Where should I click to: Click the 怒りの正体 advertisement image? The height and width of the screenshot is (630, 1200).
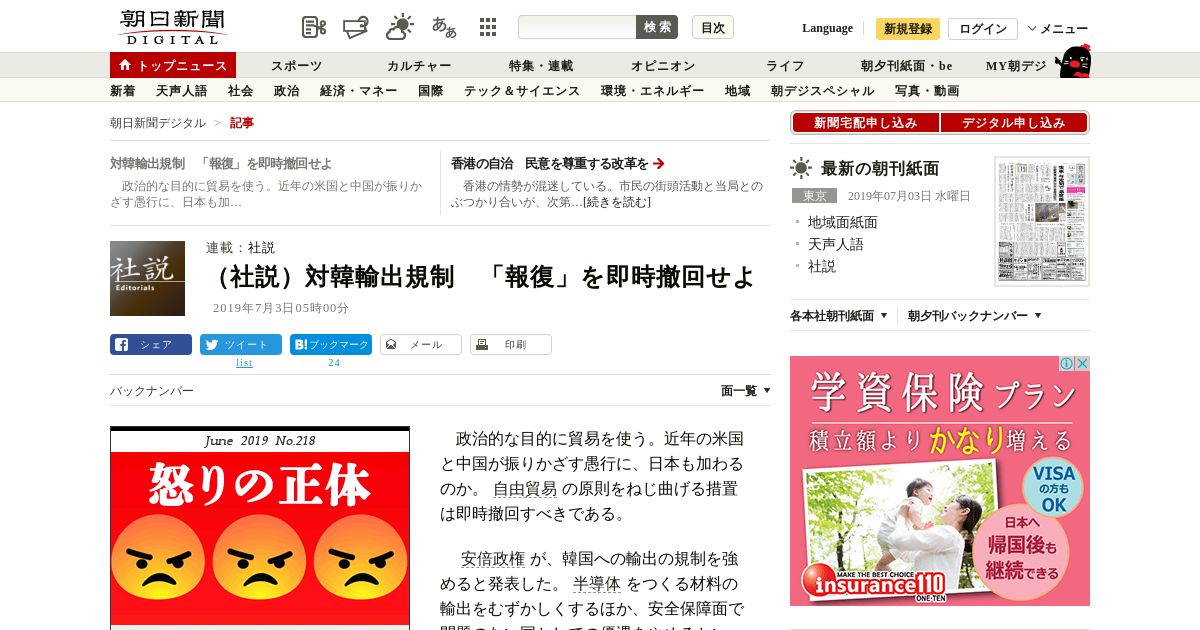(260, 528)
